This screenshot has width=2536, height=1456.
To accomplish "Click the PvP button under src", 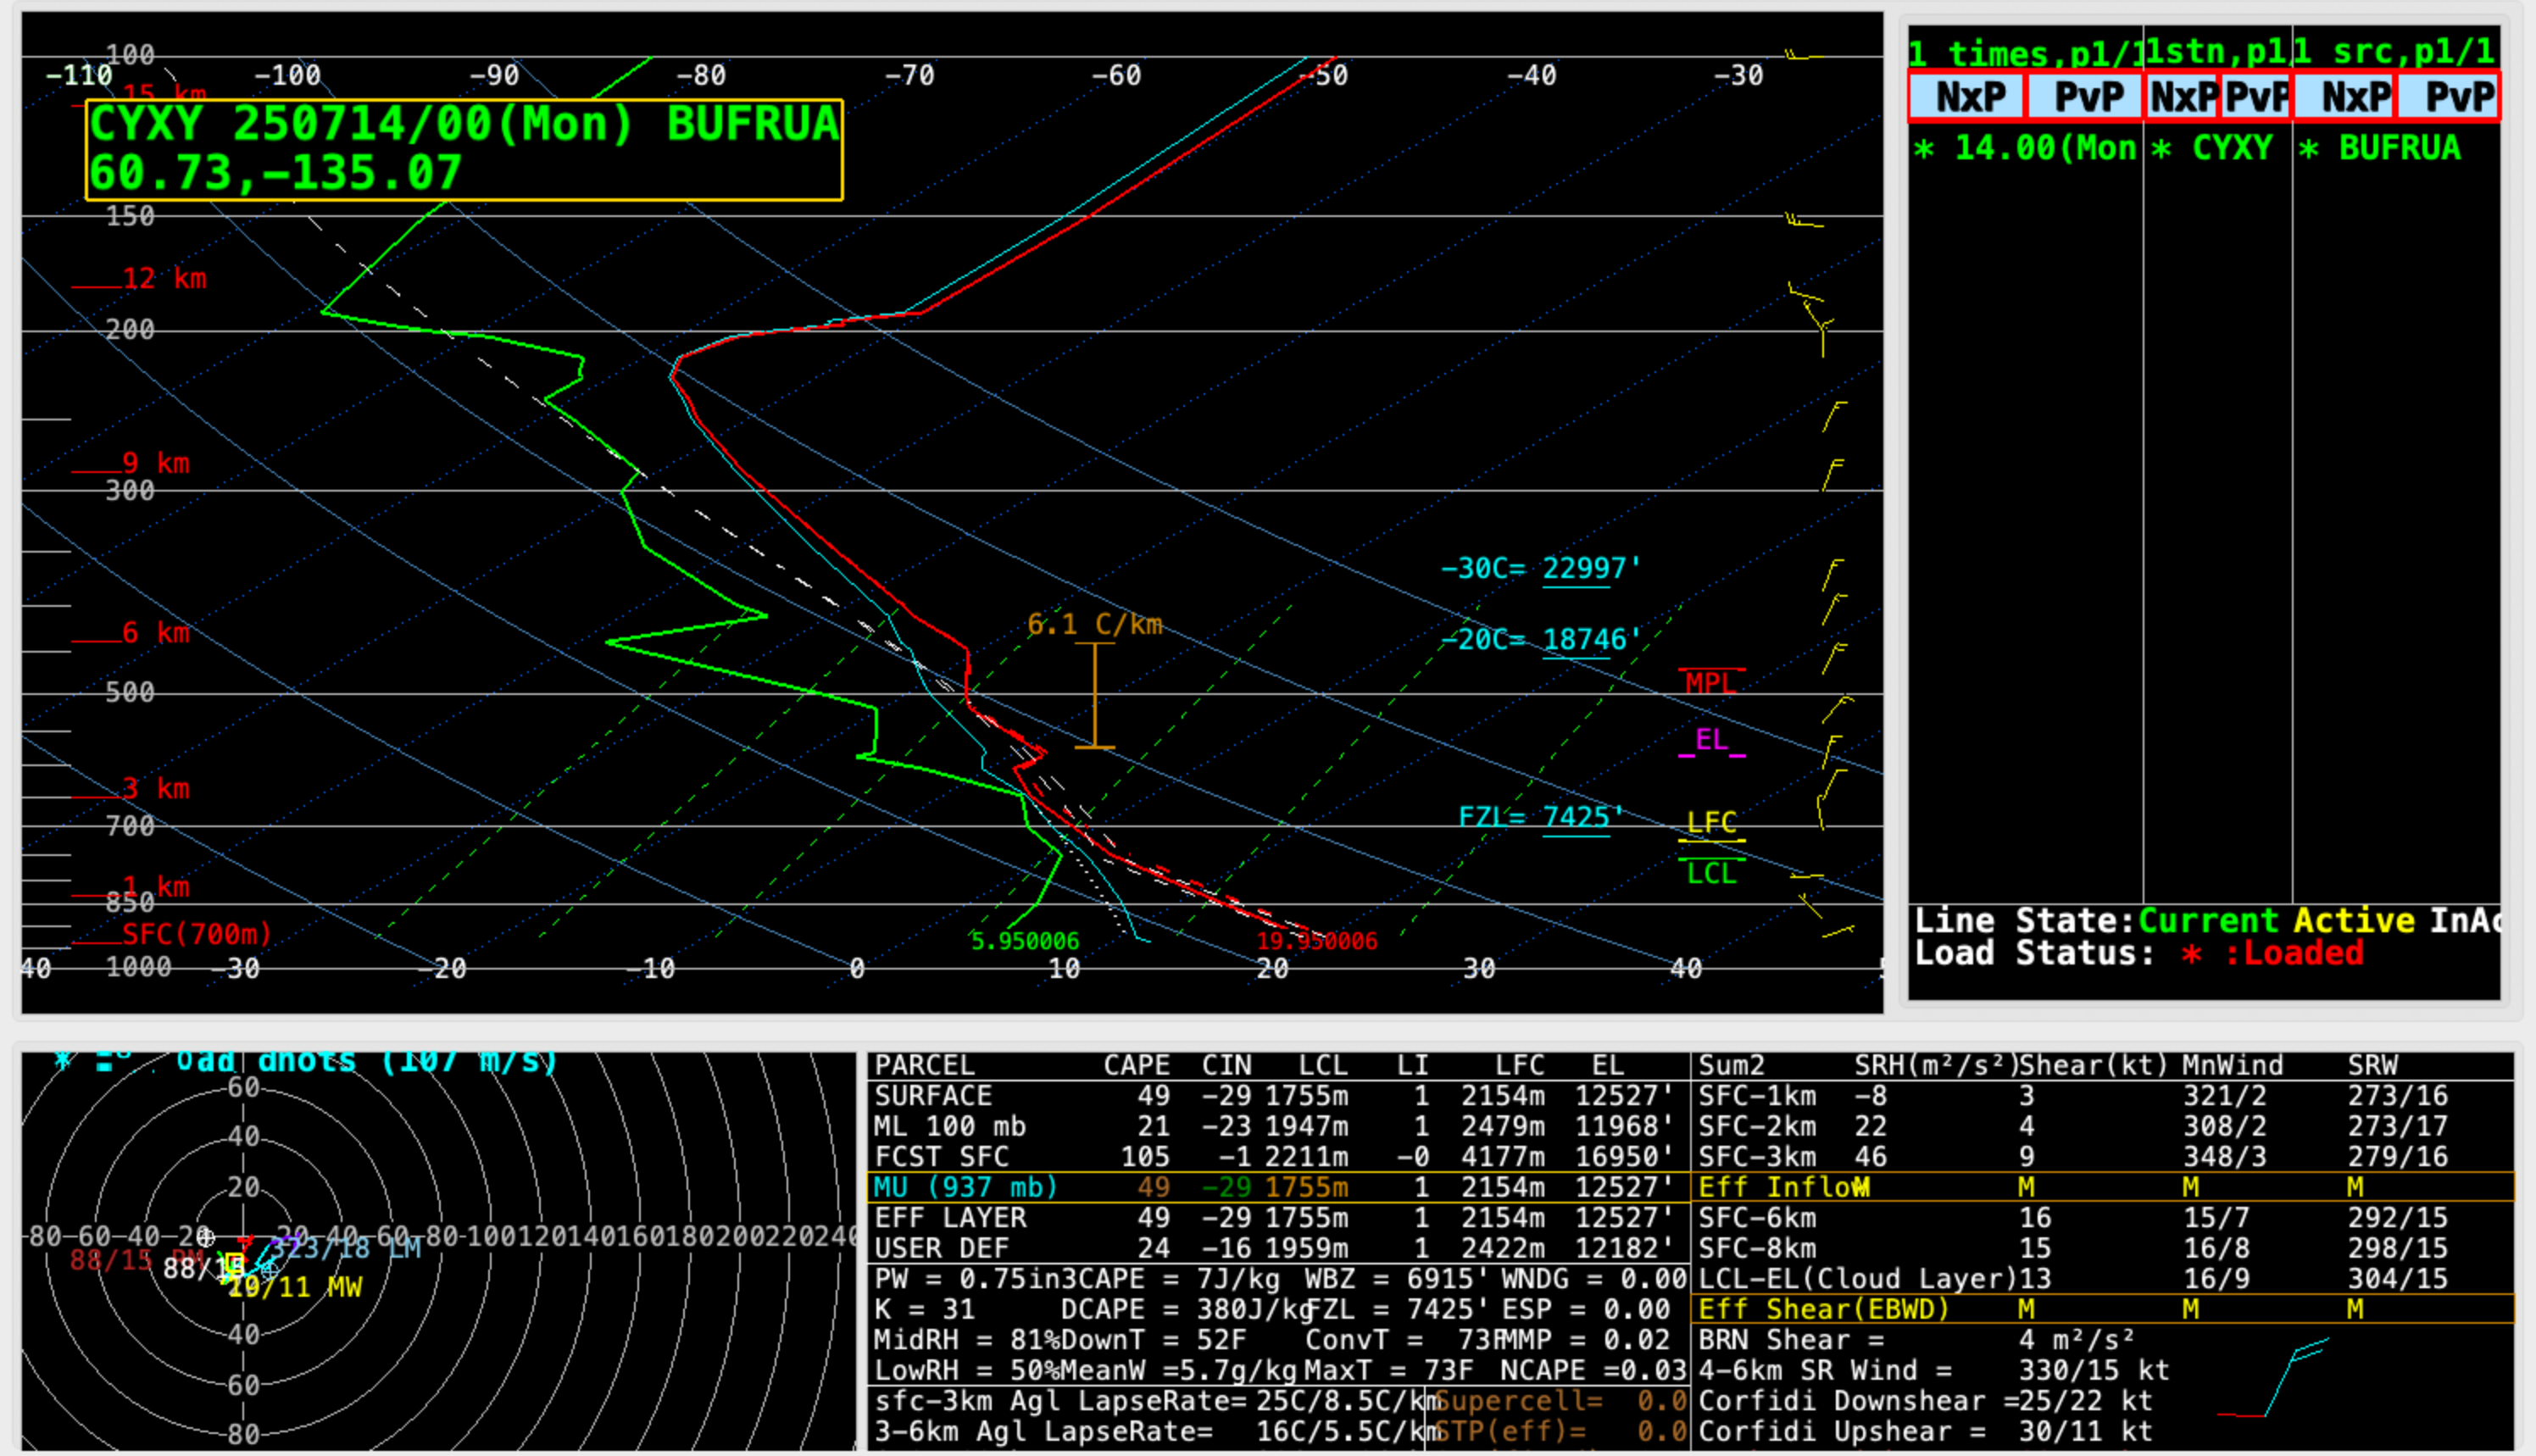I will coord(2449,97).
